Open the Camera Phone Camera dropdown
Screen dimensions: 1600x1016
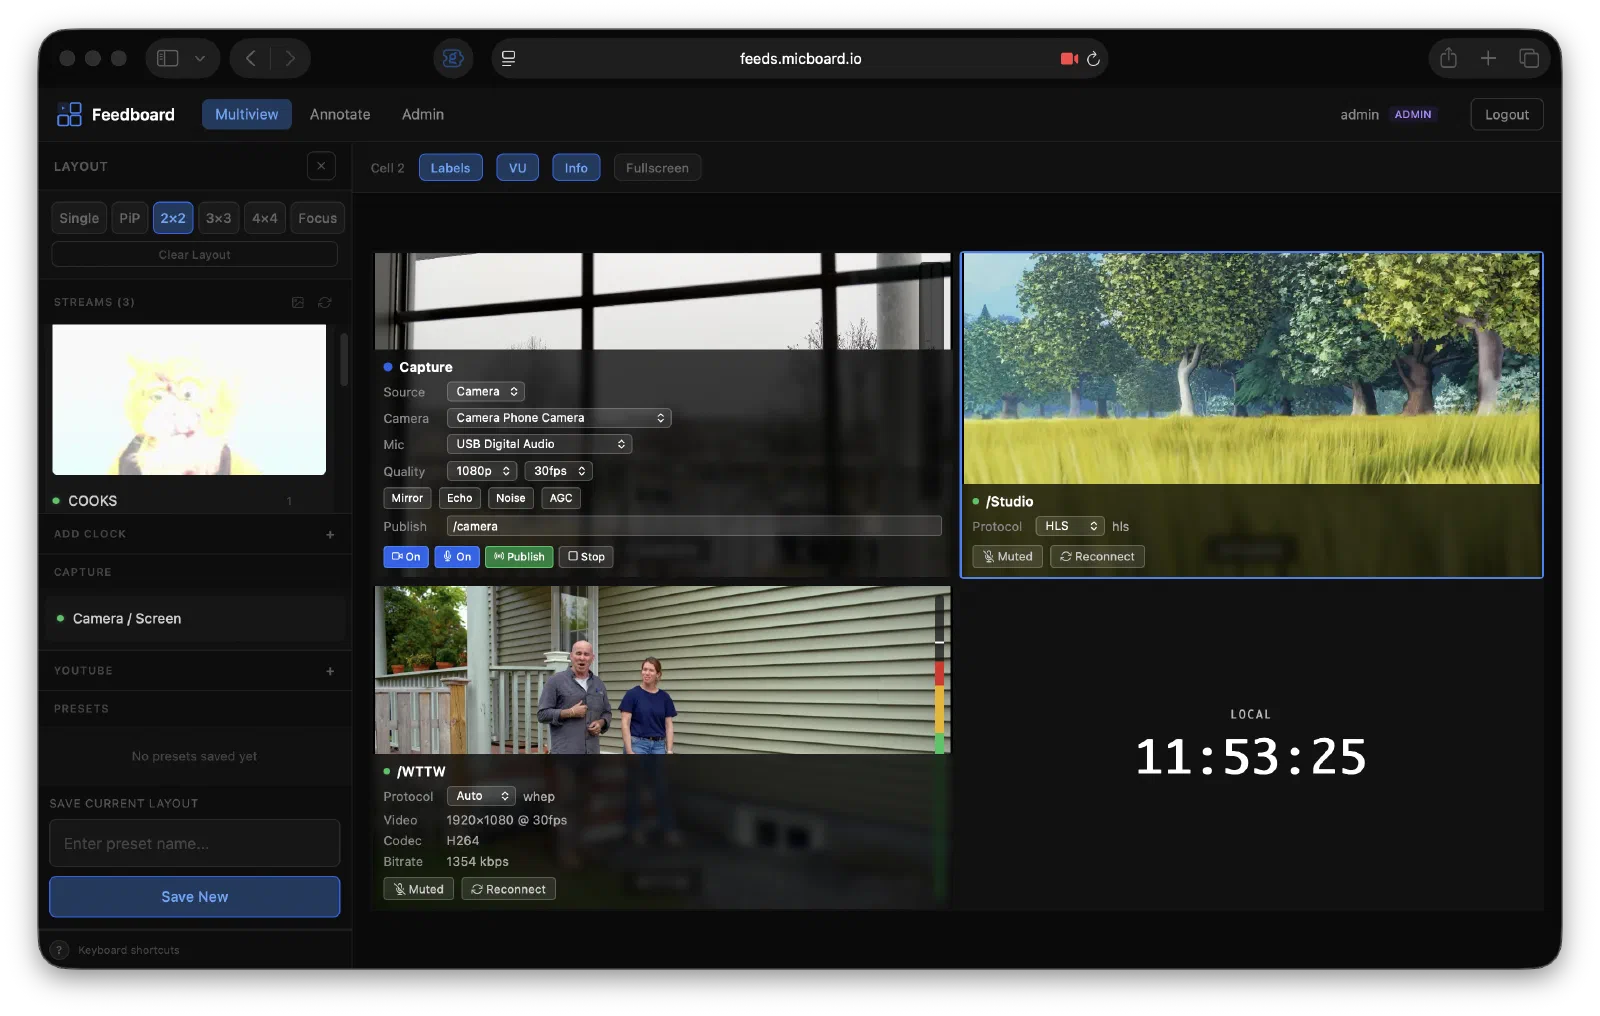pyautogui.click(x=559, y=418)
